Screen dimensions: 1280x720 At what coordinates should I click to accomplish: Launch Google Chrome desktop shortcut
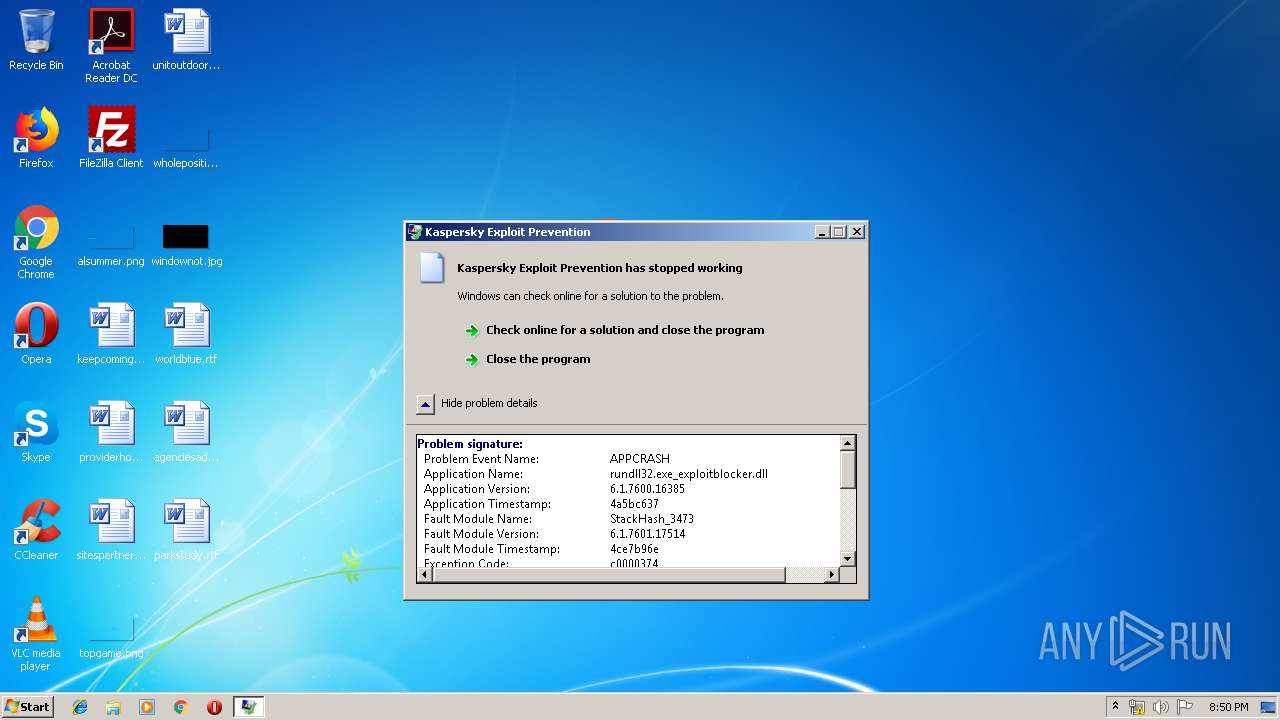(x=36, y=242)
